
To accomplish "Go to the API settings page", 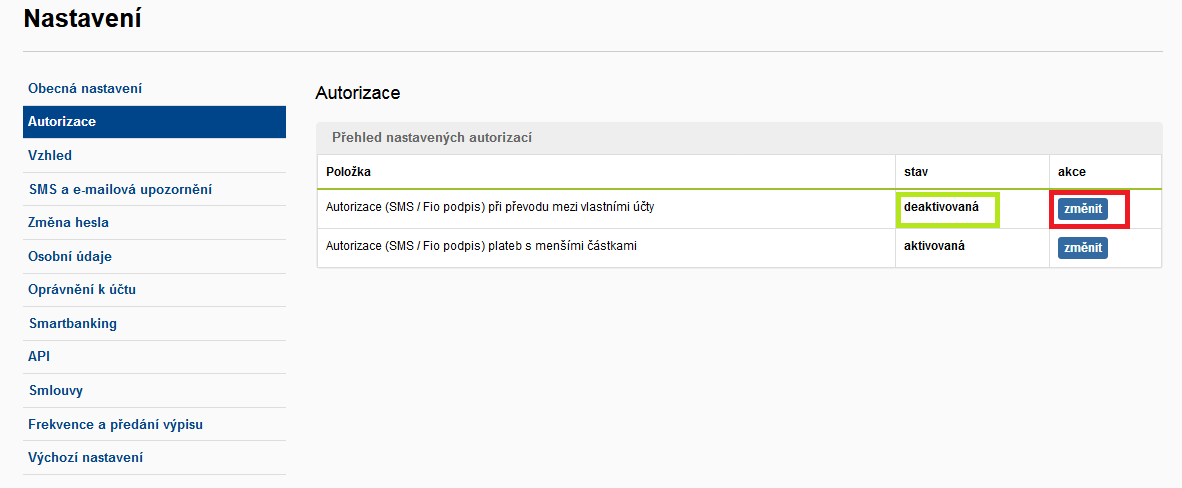I will coord(154,357).
